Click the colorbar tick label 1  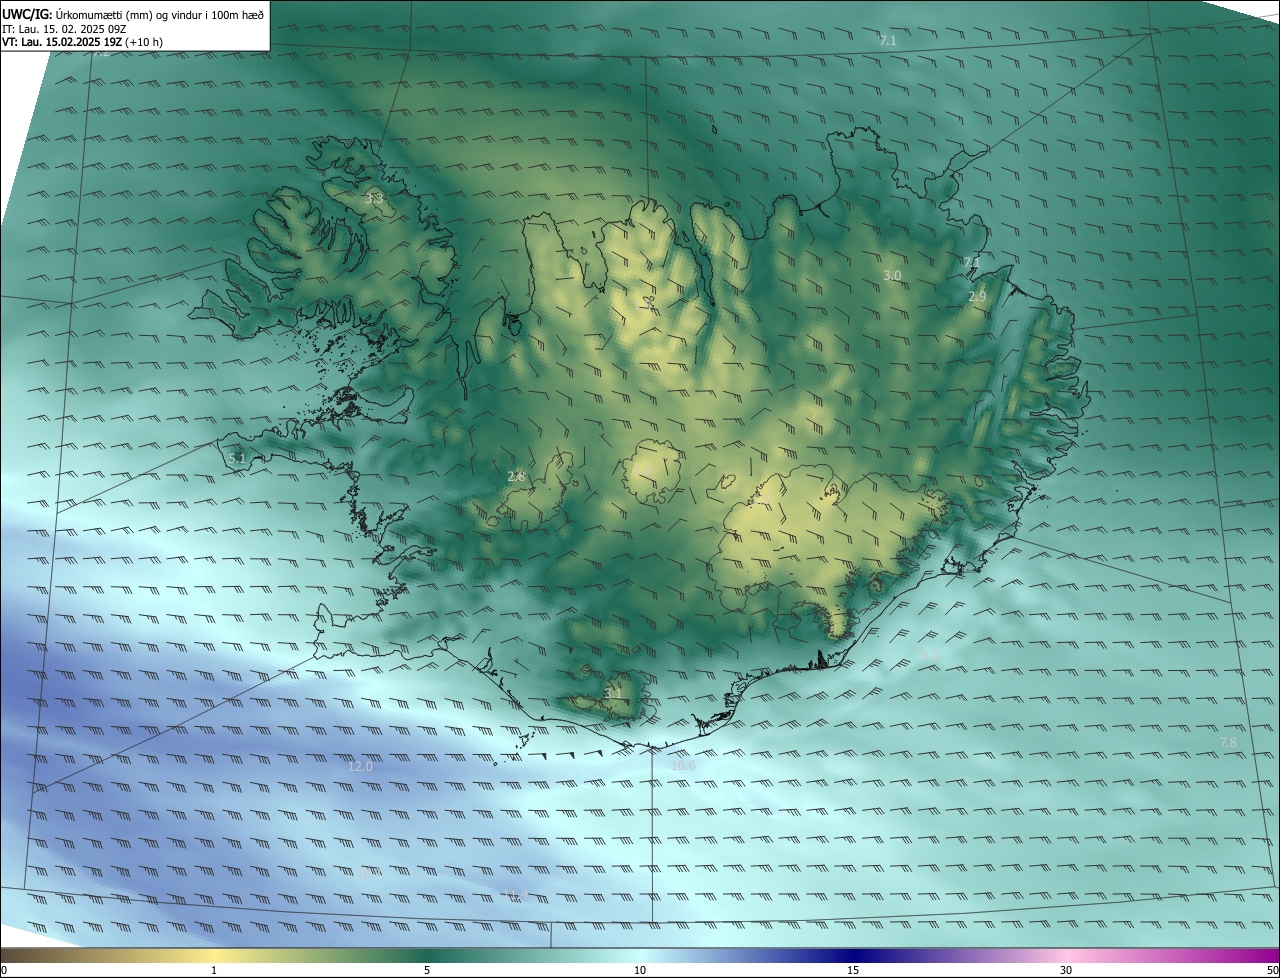pyautogui.click(x=214, y=970)
